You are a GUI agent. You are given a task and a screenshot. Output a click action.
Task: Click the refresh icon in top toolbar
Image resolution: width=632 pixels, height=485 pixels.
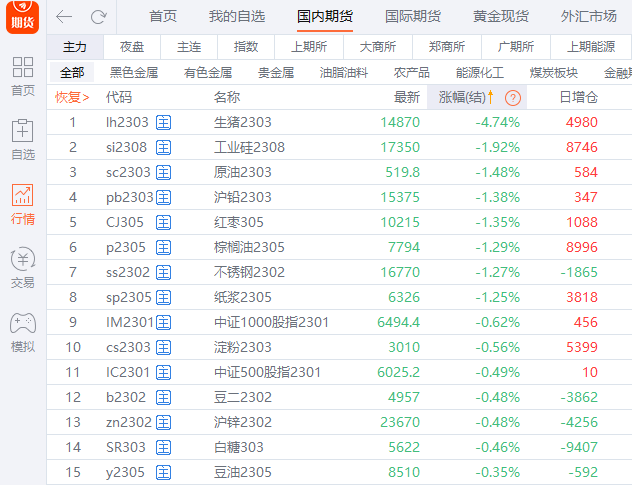click(x=98, y=17)
